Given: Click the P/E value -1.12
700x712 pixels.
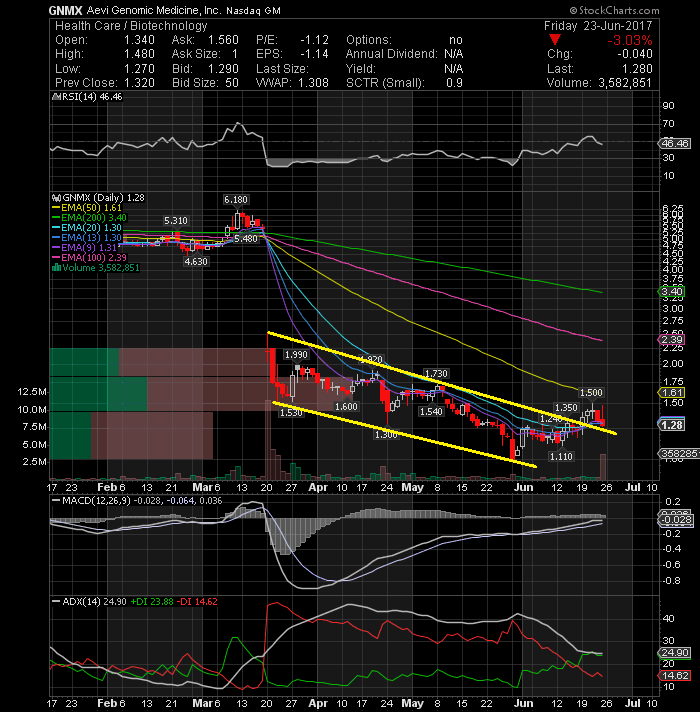Looking at the screenshot, I should point(314,40).
